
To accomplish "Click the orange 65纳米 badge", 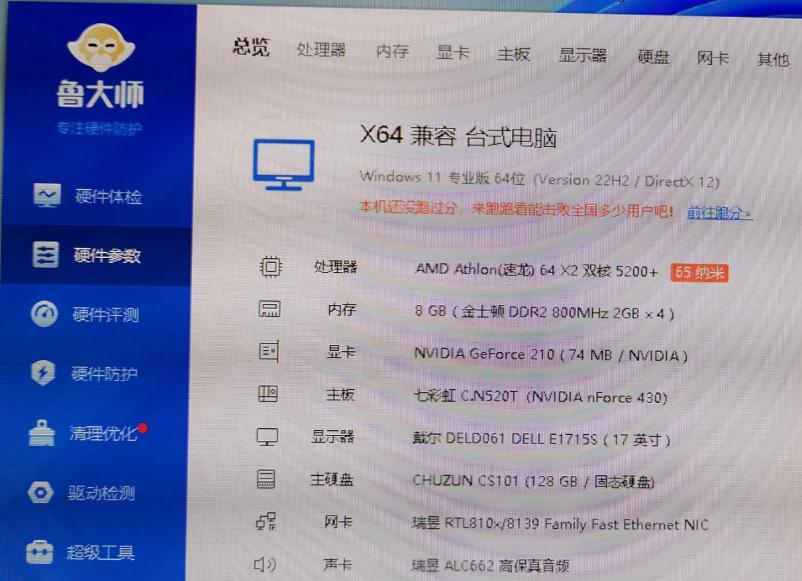I will click(x=700, y=272).
